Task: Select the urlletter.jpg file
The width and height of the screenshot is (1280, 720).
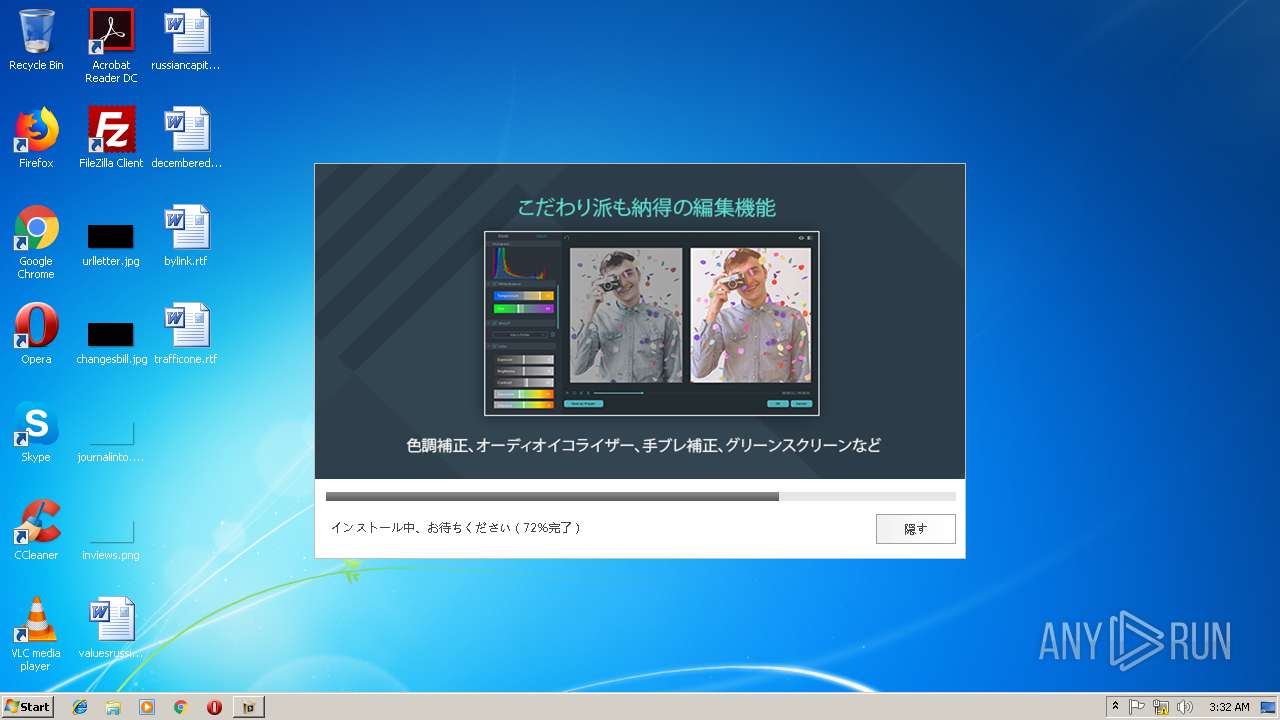Action: point(111,246)
